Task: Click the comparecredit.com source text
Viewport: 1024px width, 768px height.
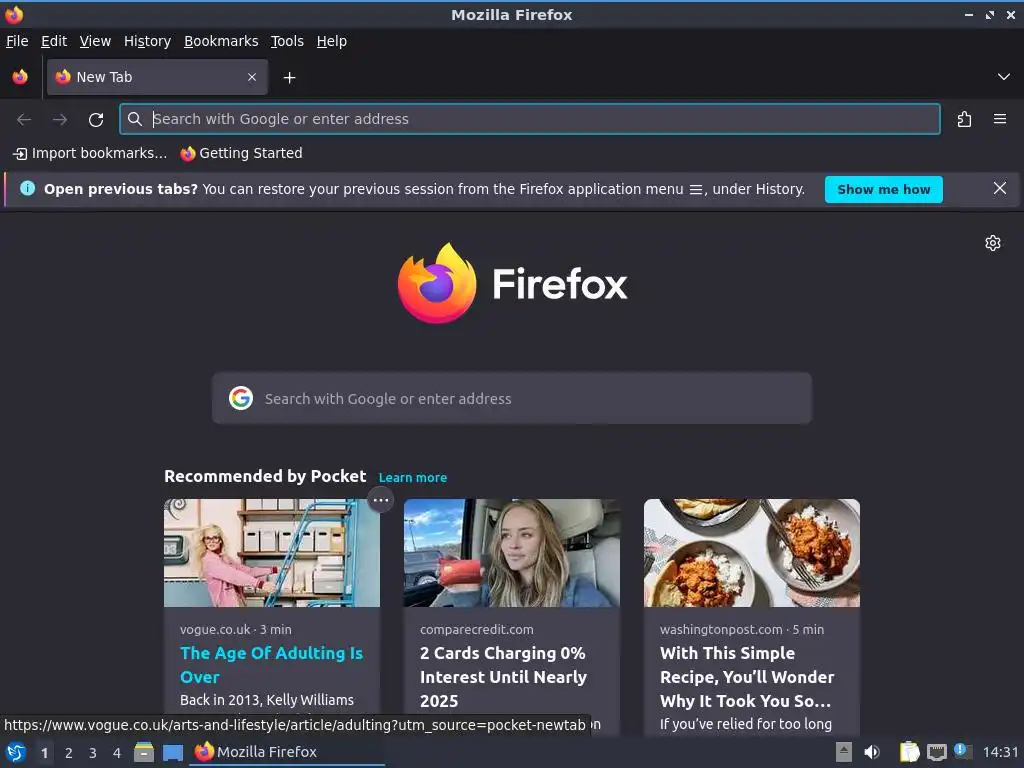Action: 477,630
